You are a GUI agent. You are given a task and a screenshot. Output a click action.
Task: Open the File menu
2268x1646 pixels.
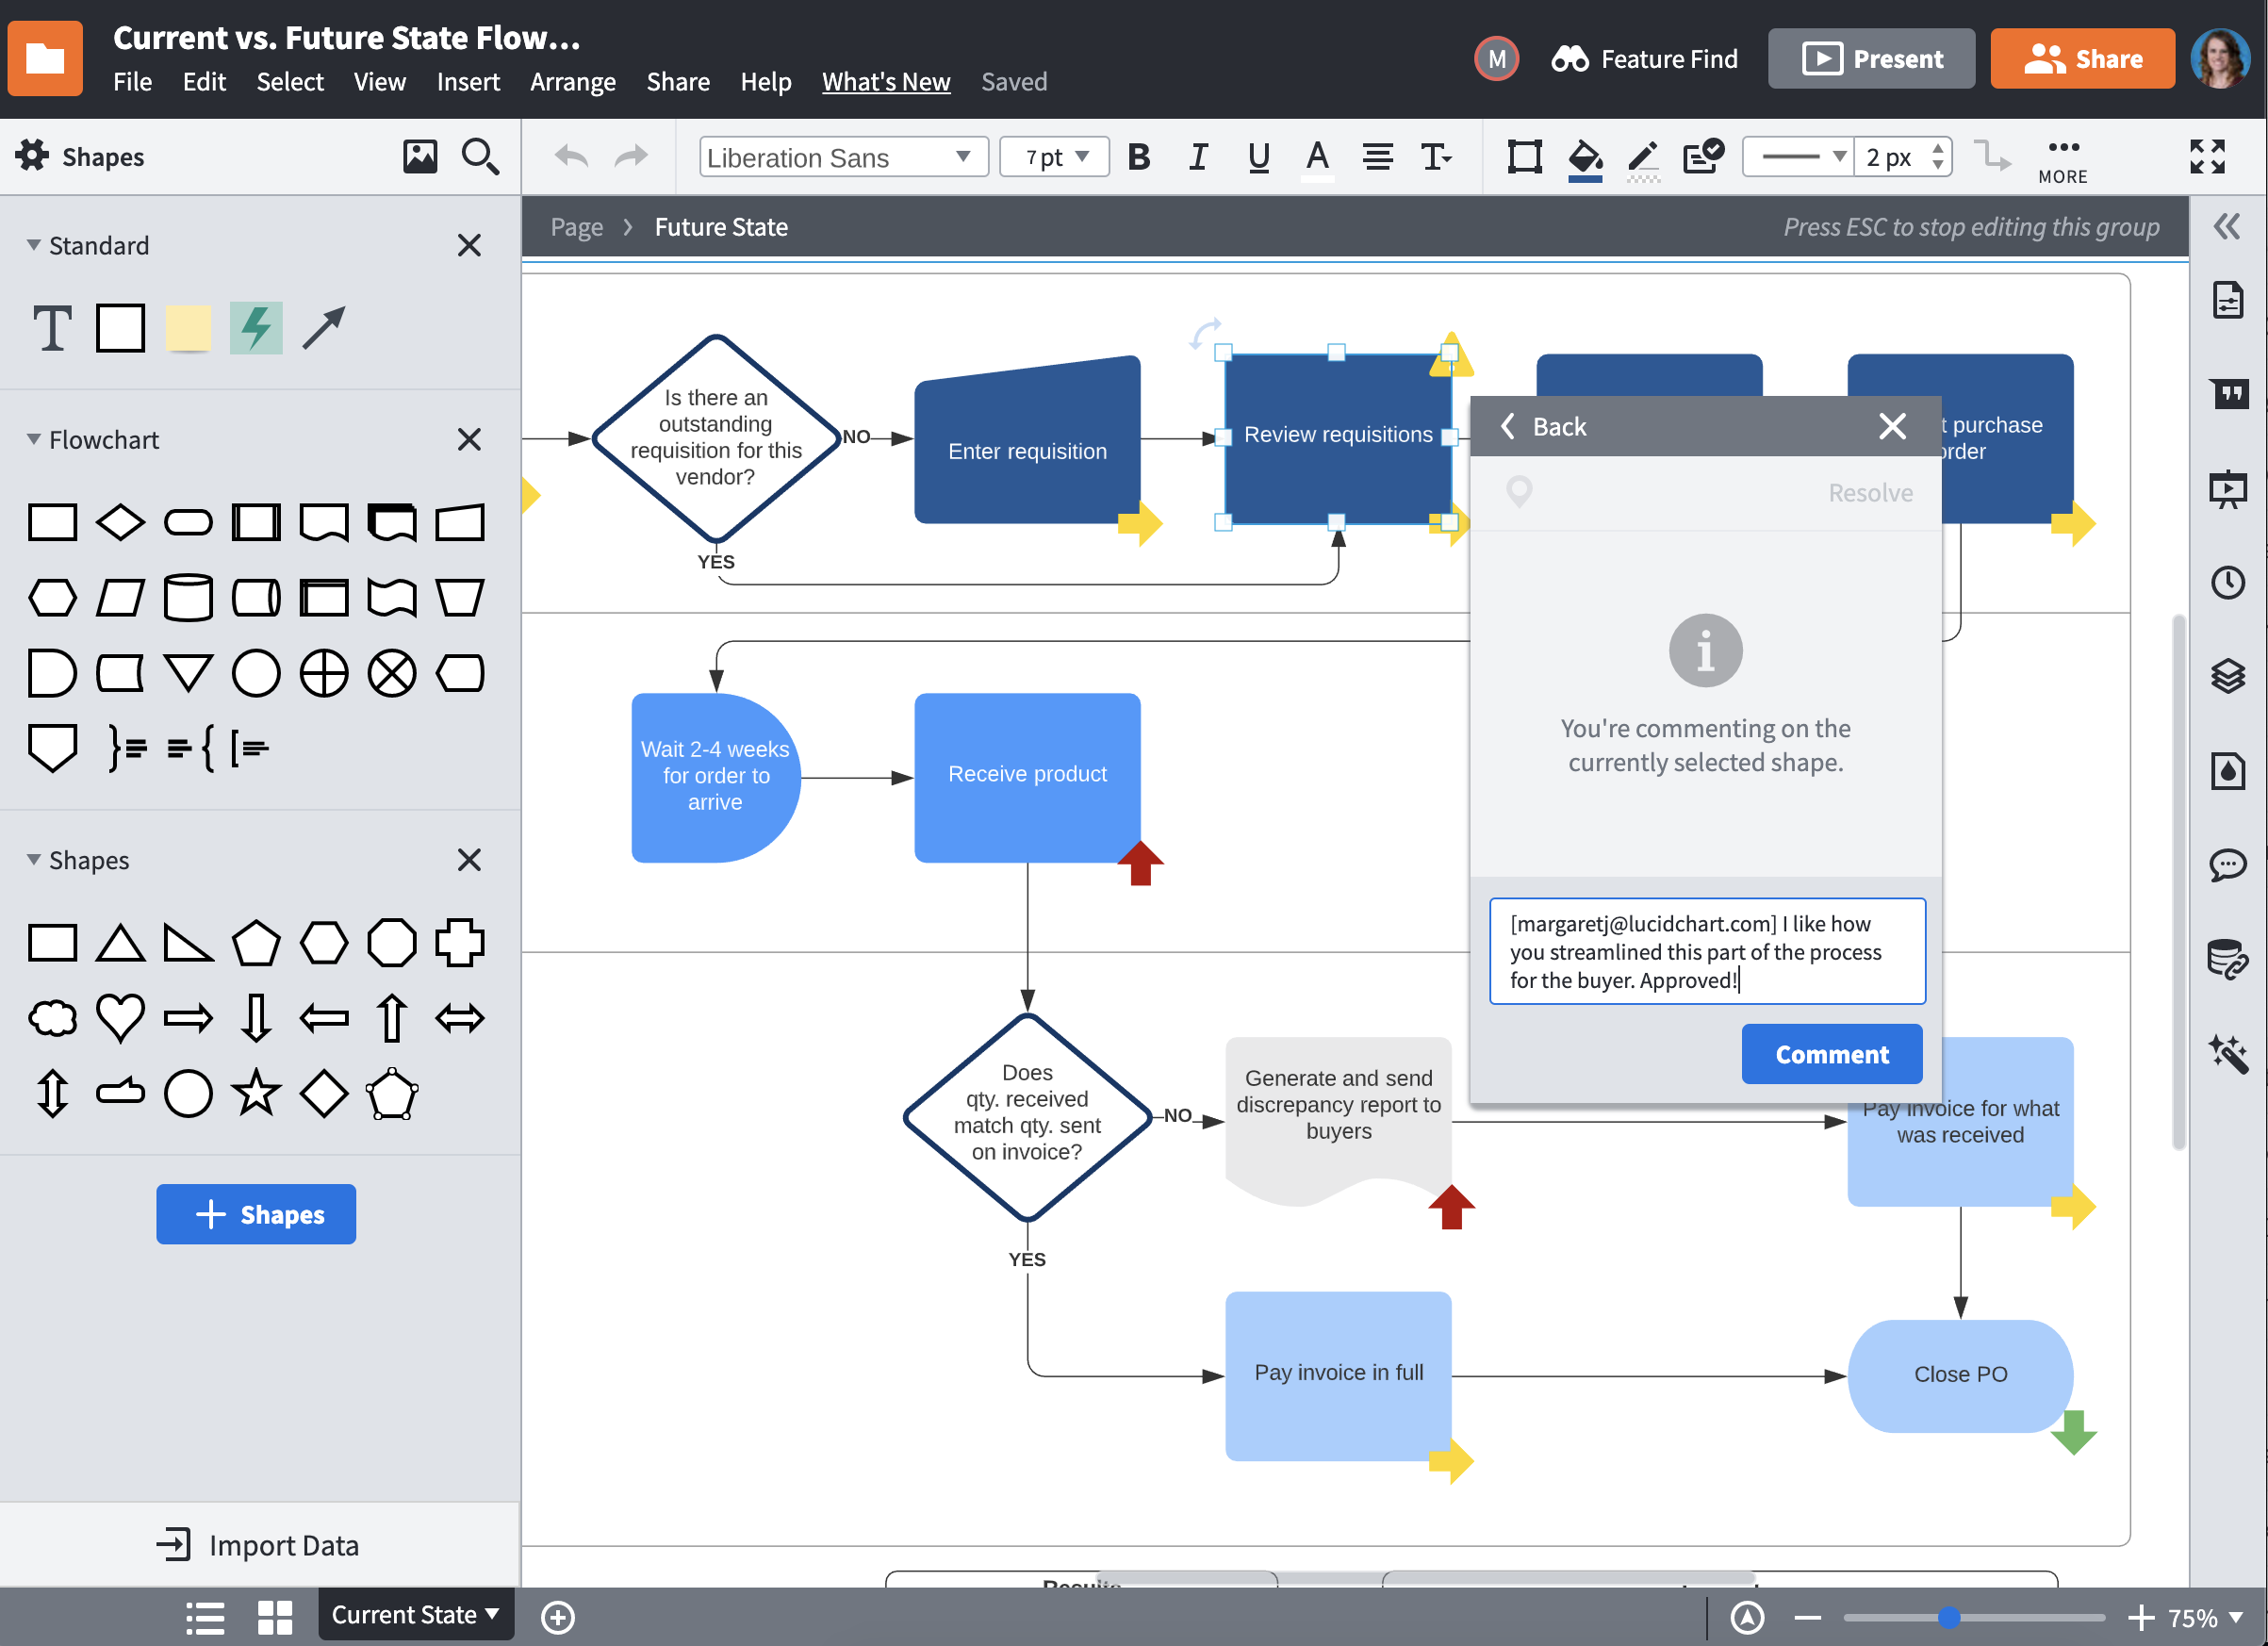pos(132,81)
